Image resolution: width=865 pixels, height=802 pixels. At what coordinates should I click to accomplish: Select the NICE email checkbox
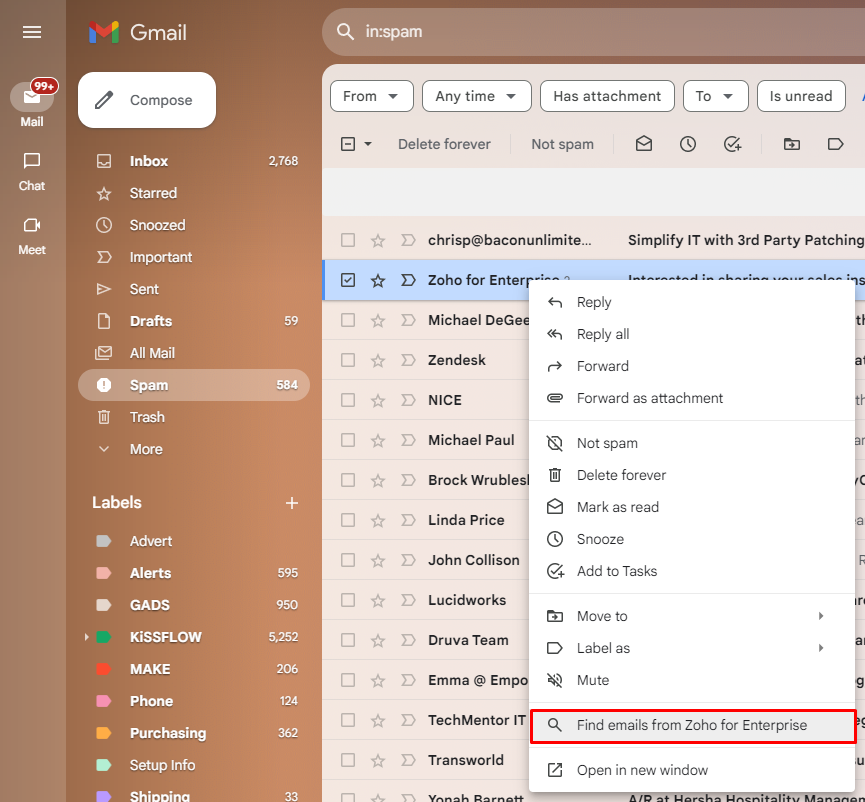point(348,400)
